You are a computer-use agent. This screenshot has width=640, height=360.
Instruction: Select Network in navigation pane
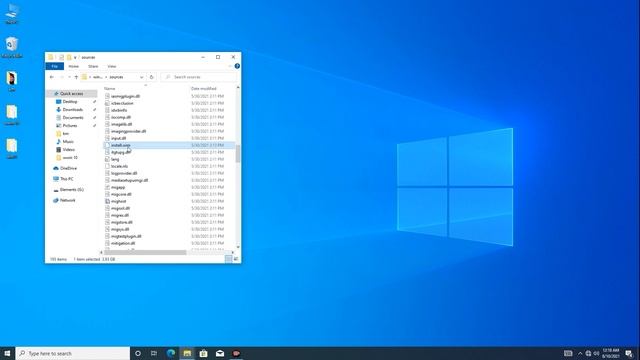[67, 200]
